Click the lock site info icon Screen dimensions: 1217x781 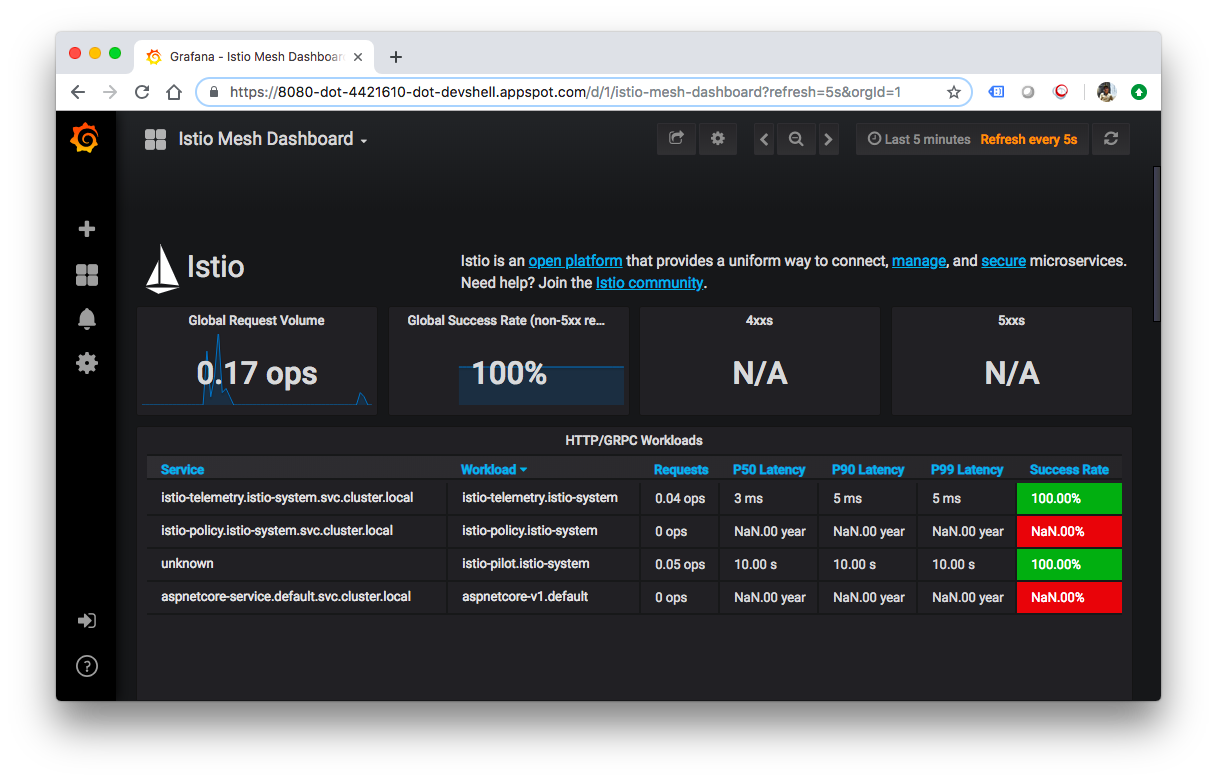(213, 92)
